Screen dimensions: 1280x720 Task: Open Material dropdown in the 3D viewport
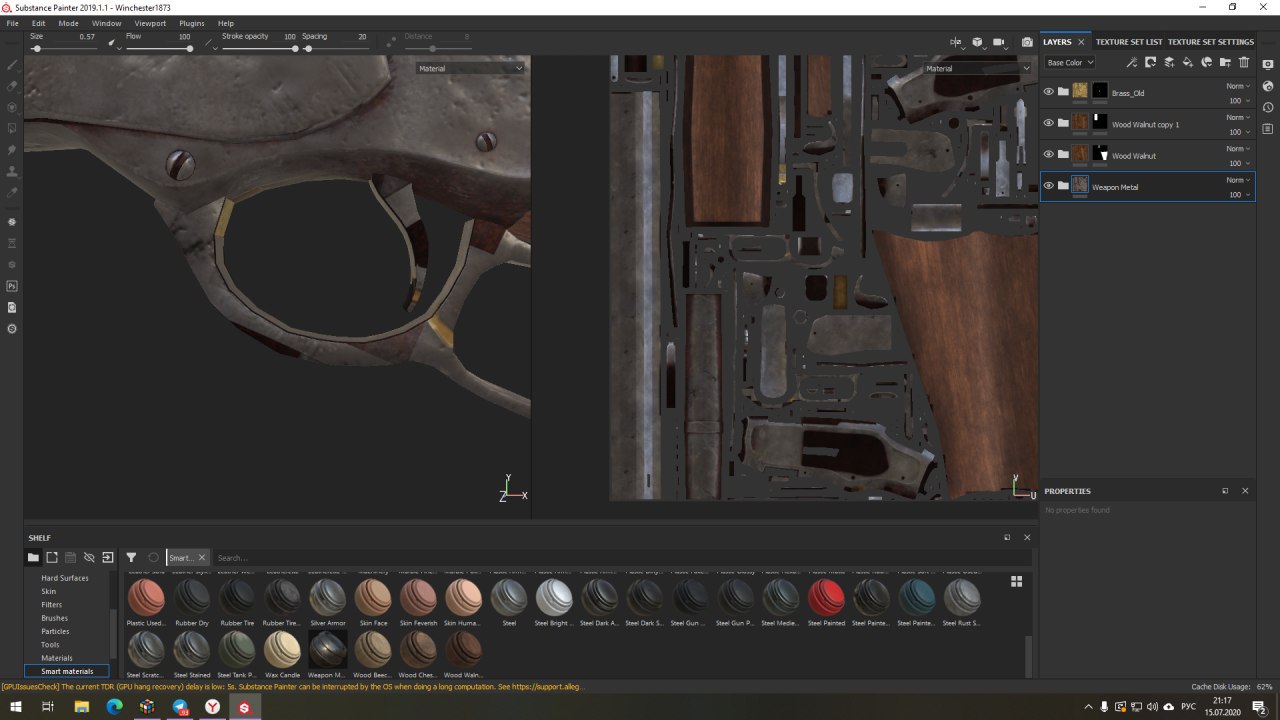470,68
